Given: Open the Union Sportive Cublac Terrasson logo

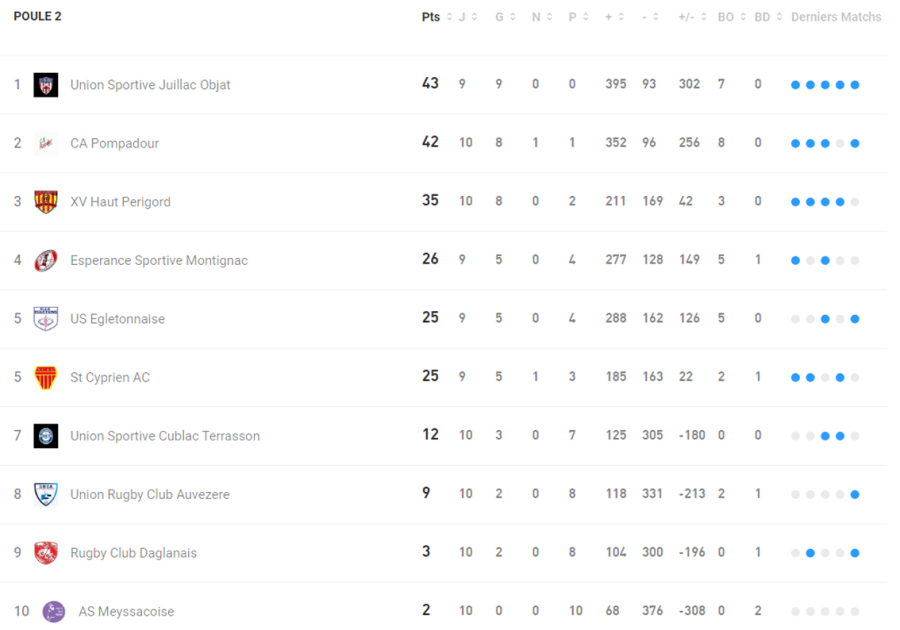Looking at the screenshot, I should 46,436.
